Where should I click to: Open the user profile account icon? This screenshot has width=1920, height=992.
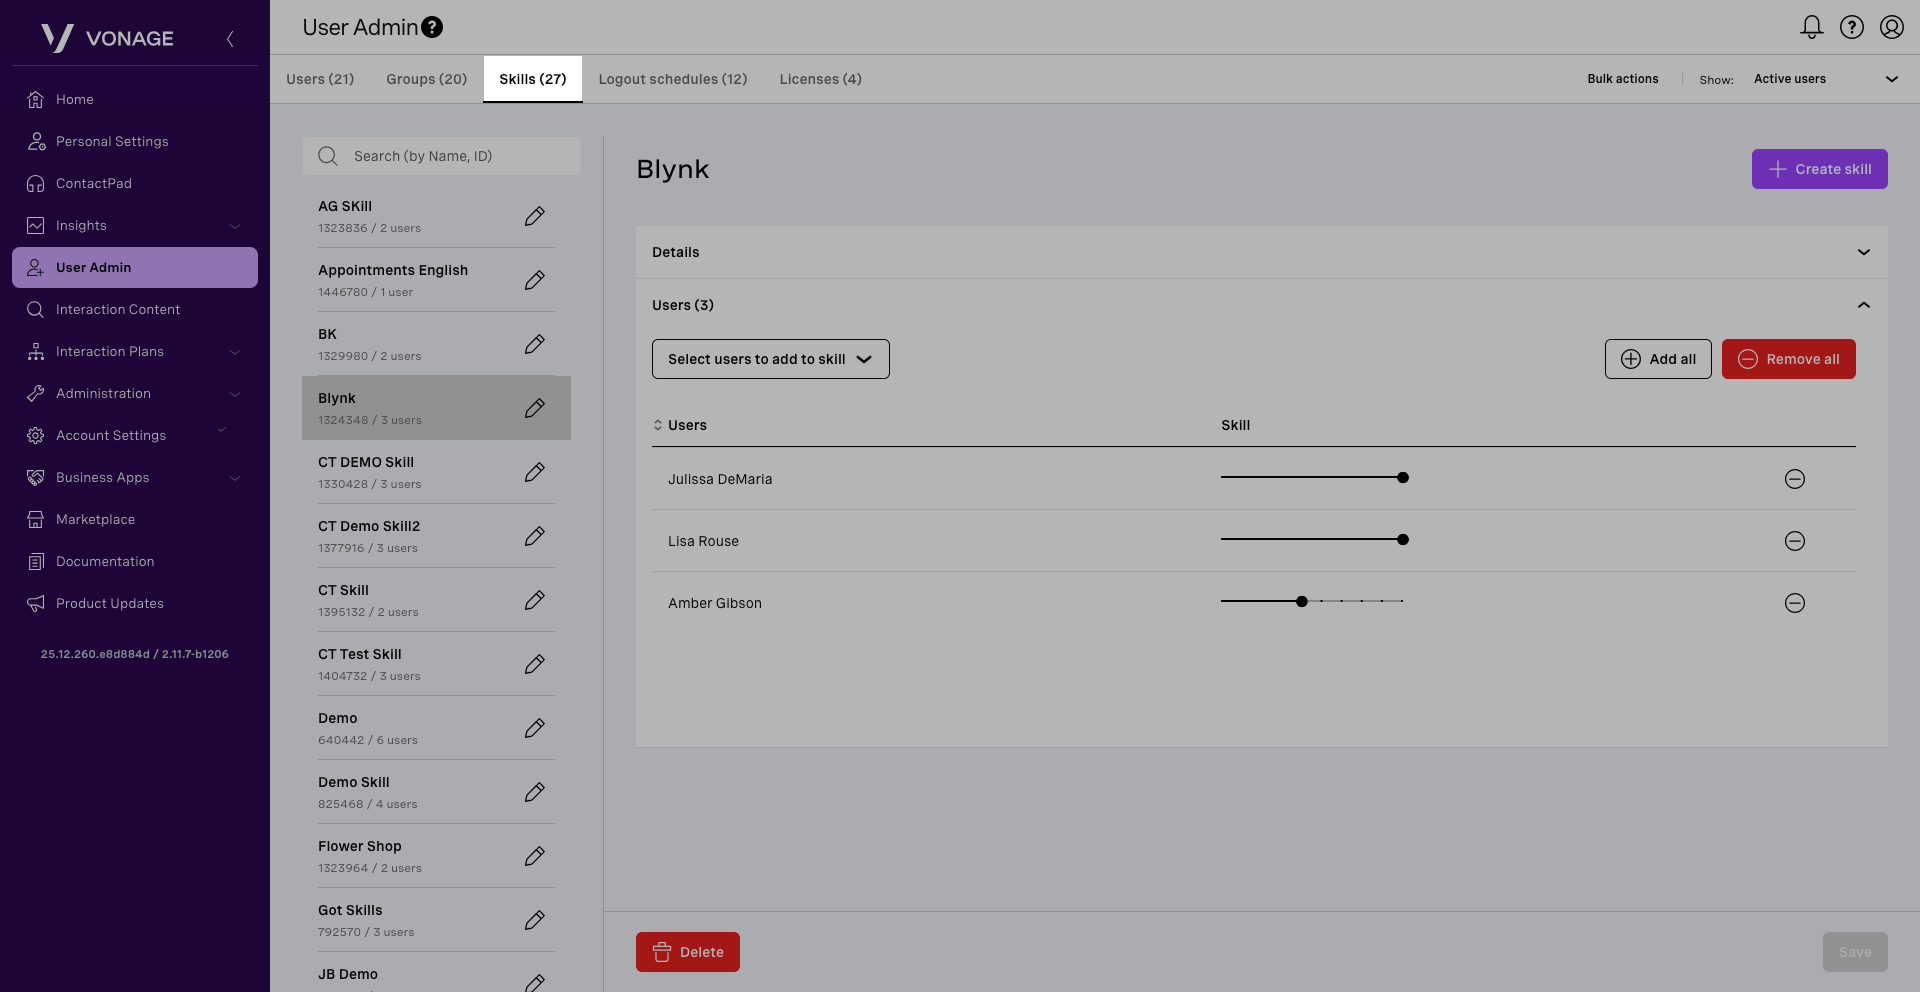[x=1891, y=27]
